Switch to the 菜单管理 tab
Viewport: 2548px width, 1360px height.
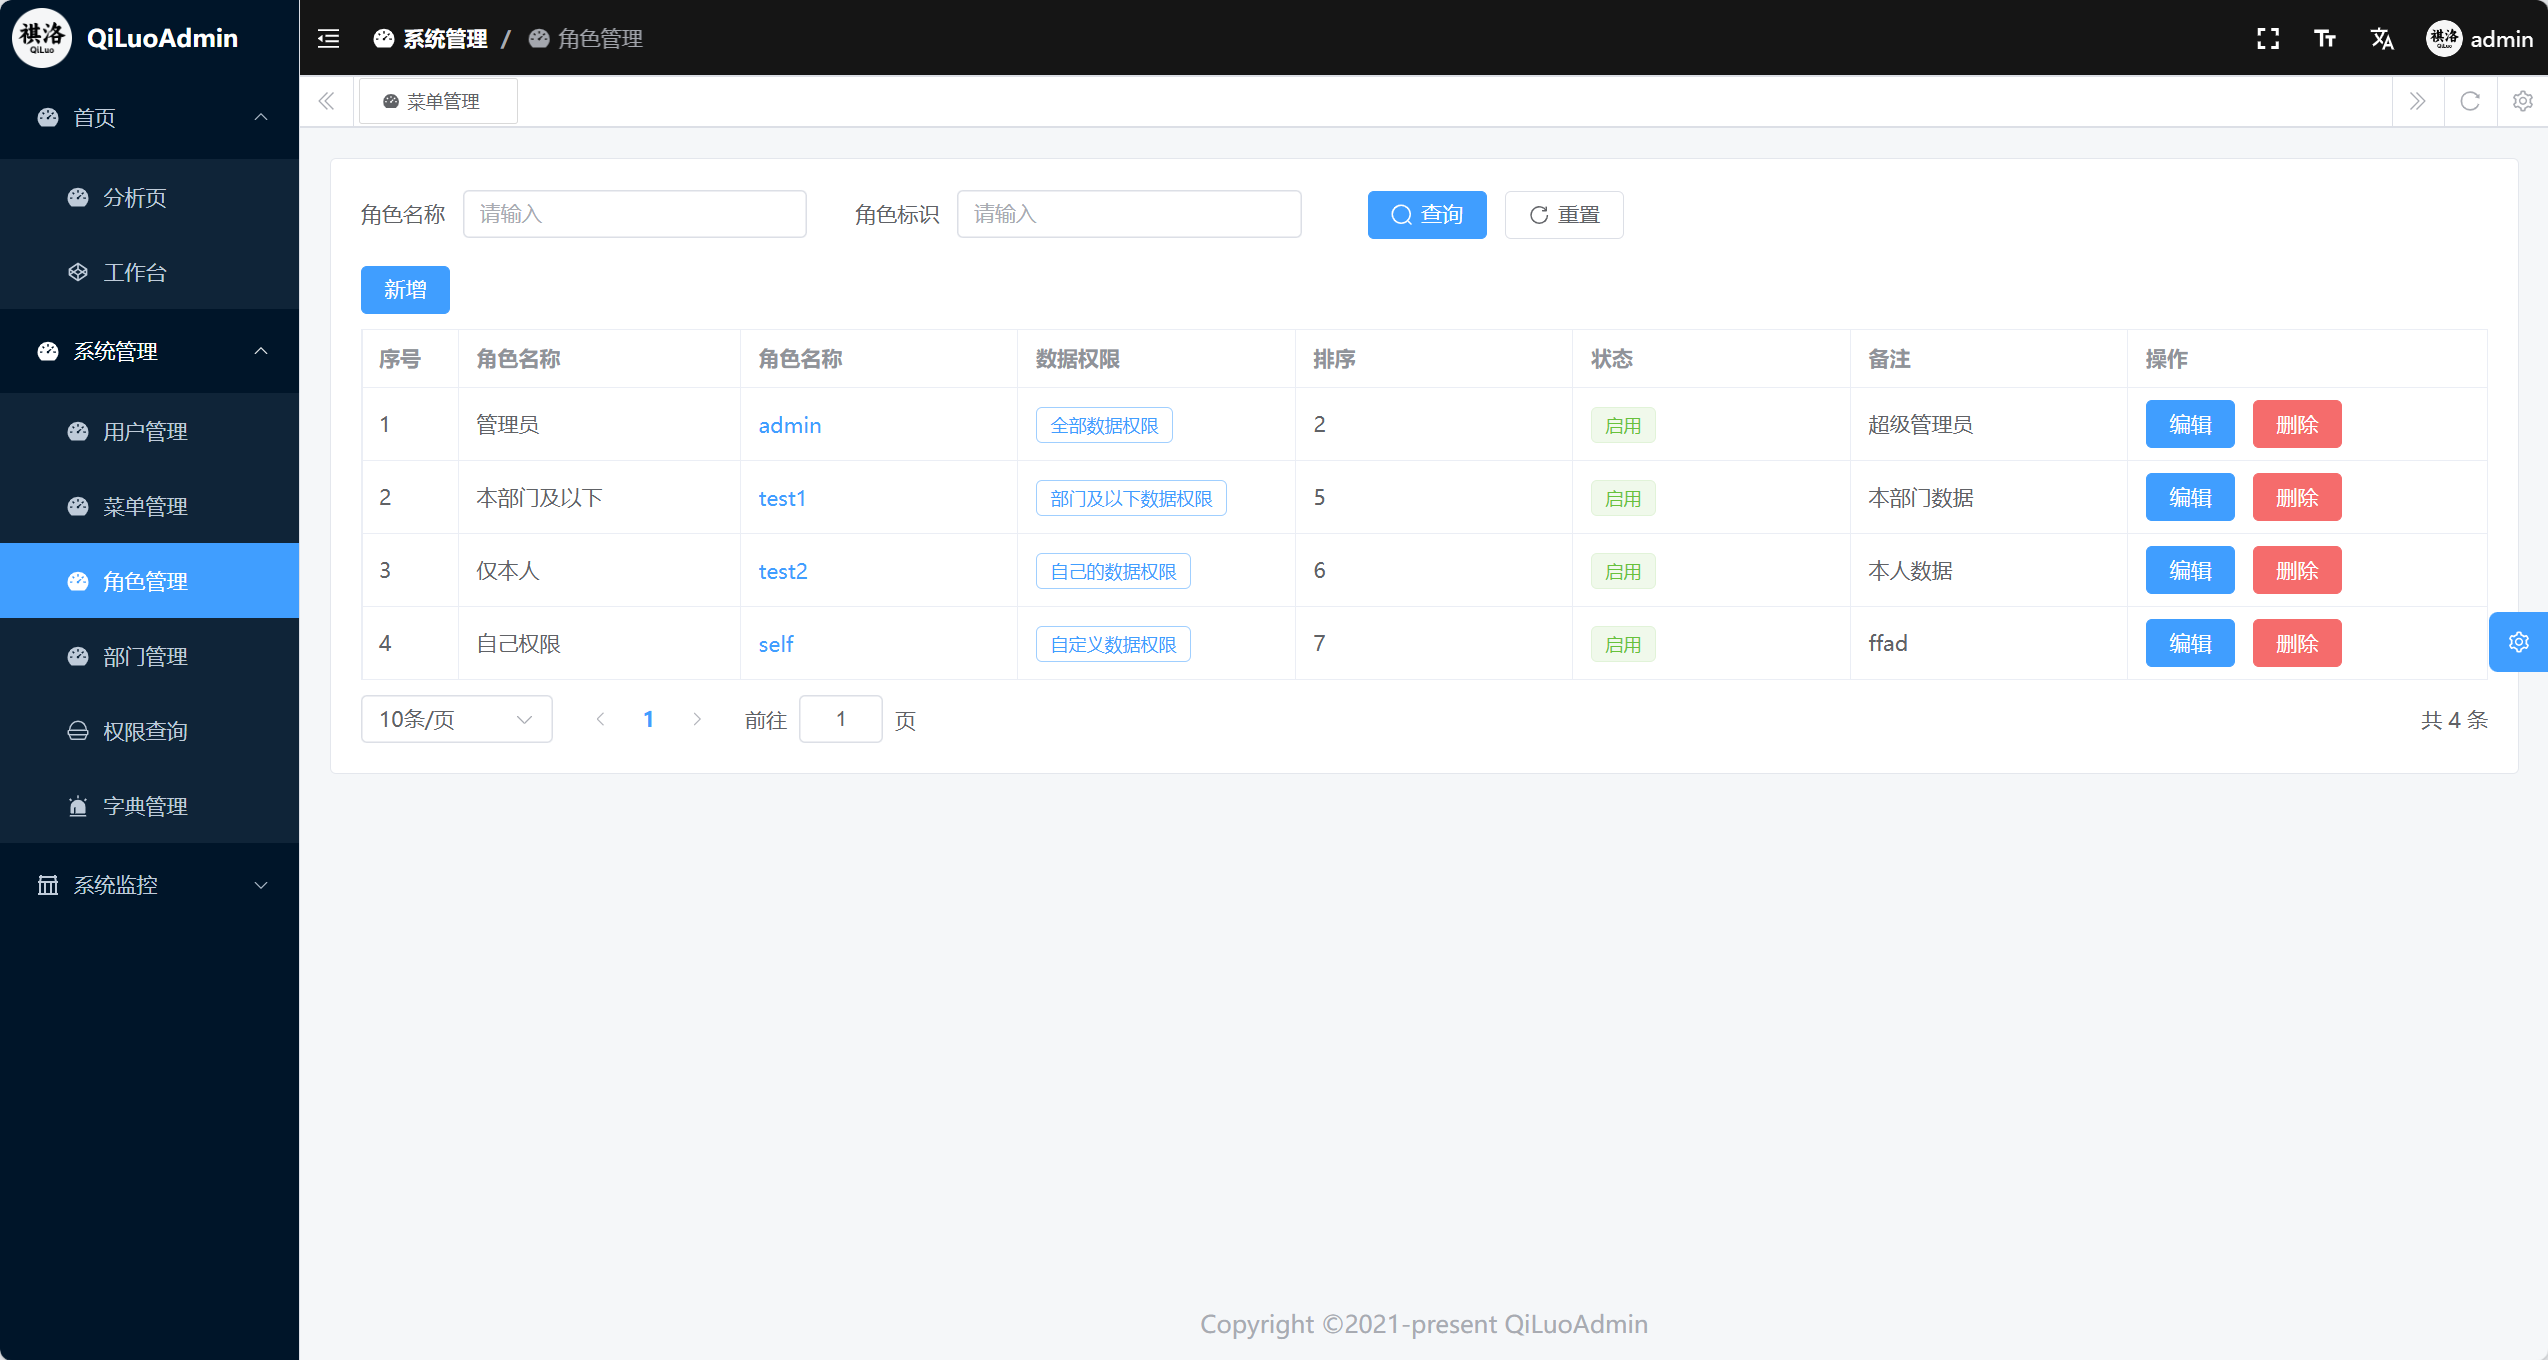[438, 100]
